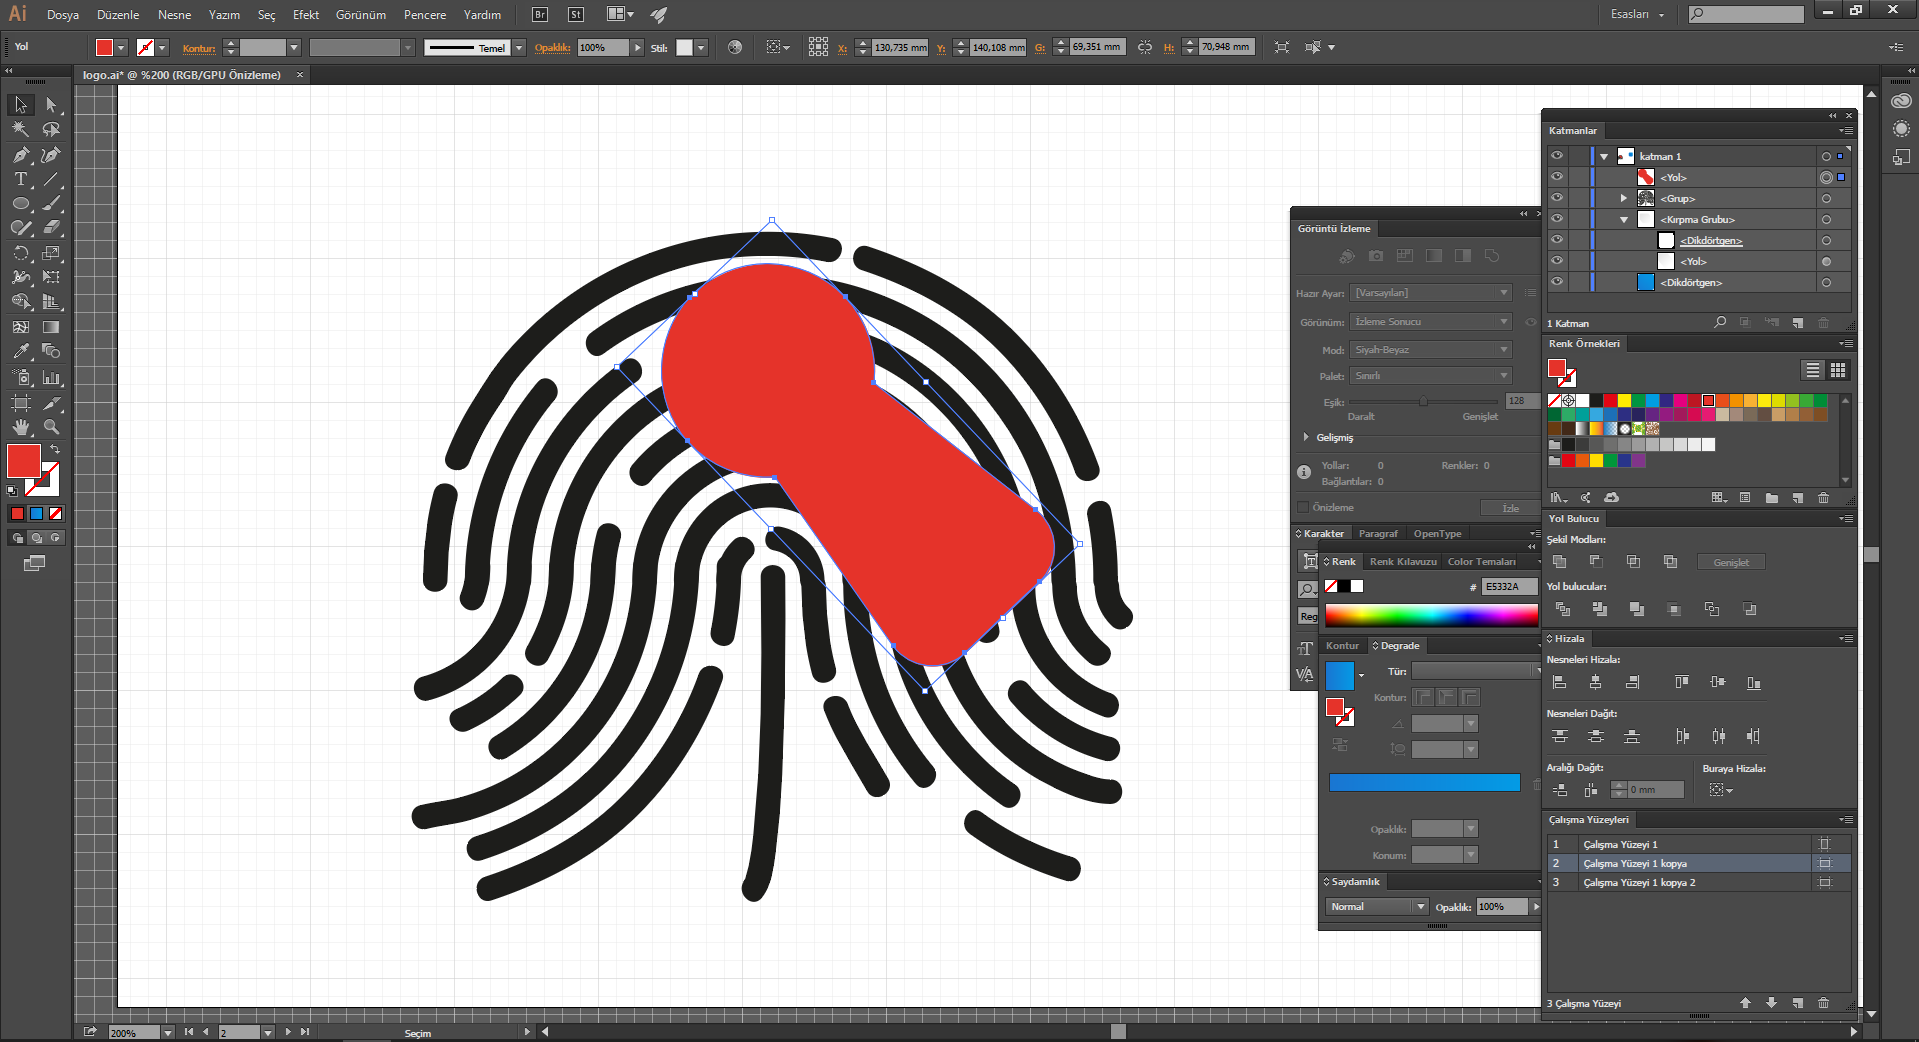The width and height of the screenshot is (1919, 1042).
Task: Click target circle of <Grup> layer item
Action: [1826, 198]
